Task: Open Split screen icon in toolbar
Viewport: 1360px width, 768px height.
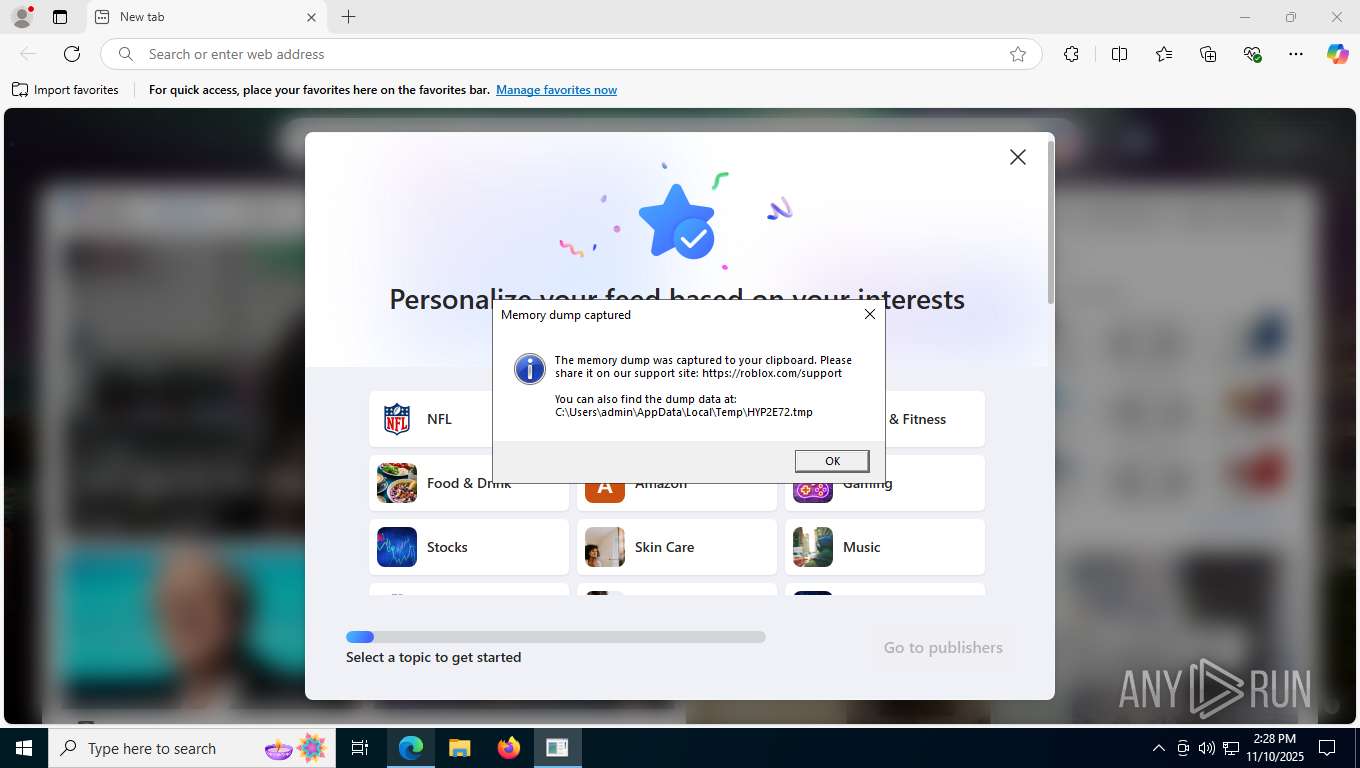Action: coord(1120,54)
